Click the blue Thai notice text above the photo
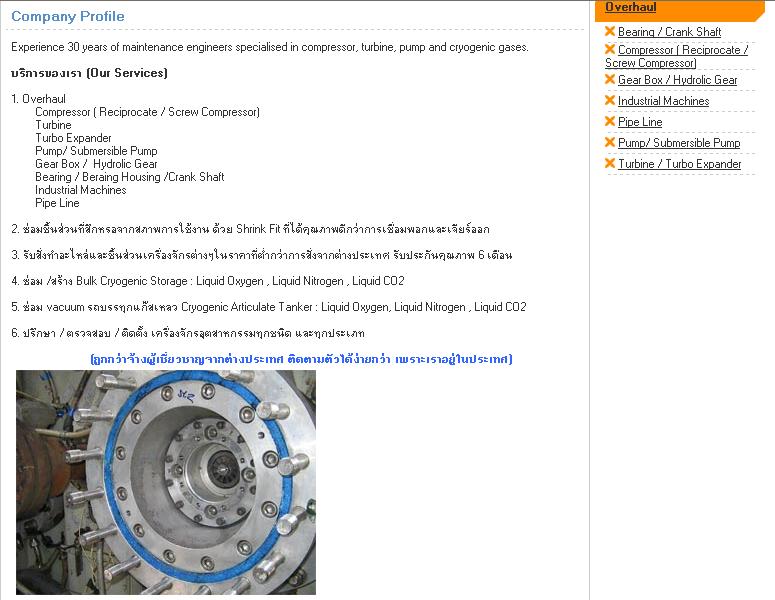The image size is (775, 600). (300, 359)
